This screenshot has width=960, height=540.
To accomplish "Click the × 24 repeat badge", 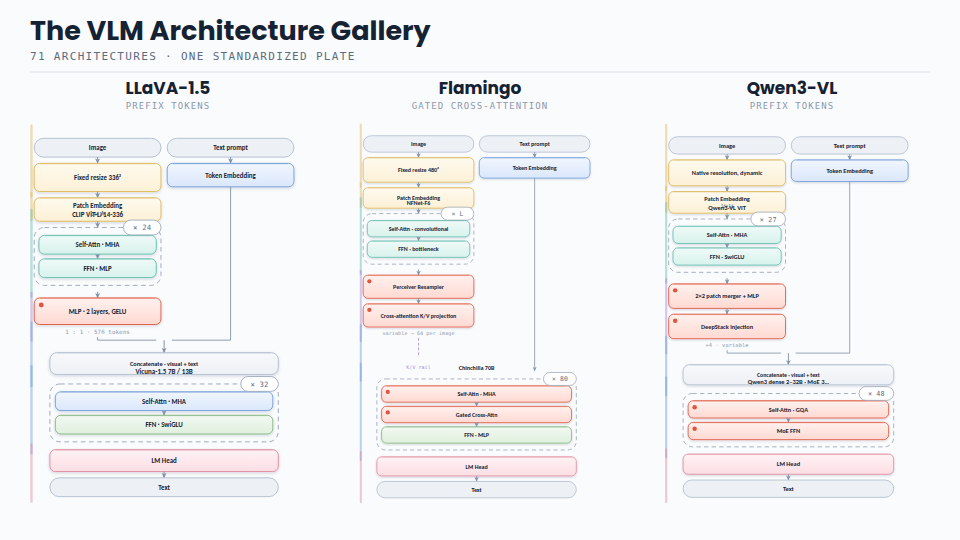I will tap(142, 227).
